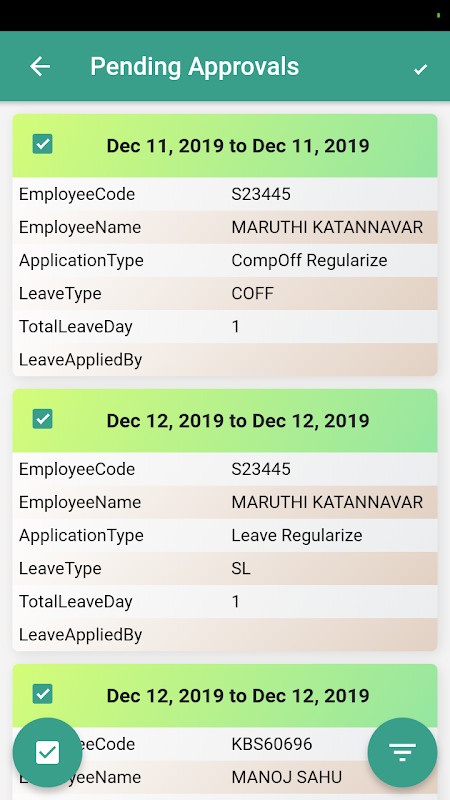Tap the approve checkmark in header
Screen dimensions: 450x800
coord(420,69)
